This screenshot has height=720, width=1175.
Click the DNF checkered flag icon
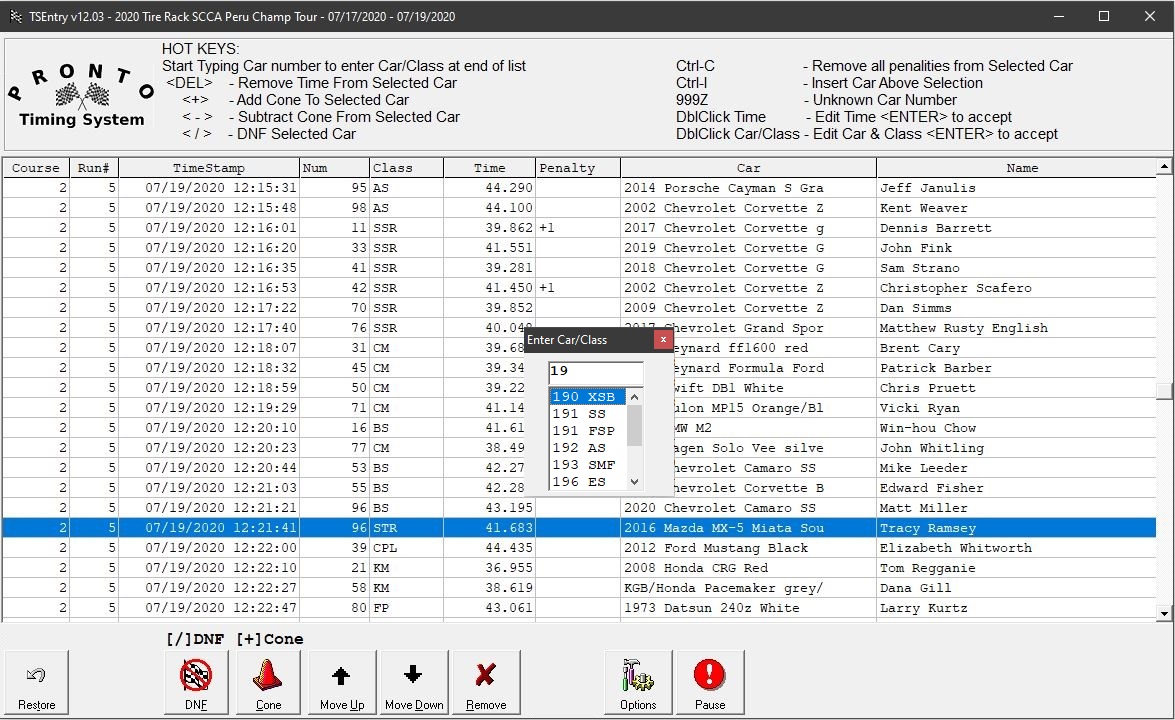pyautogui.click(x=196, y=675)
